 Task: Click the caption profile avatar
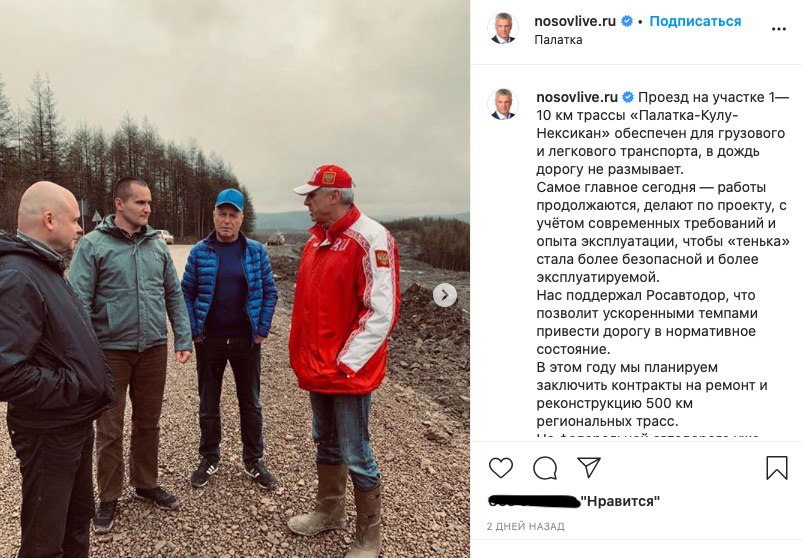click(503, 104)
